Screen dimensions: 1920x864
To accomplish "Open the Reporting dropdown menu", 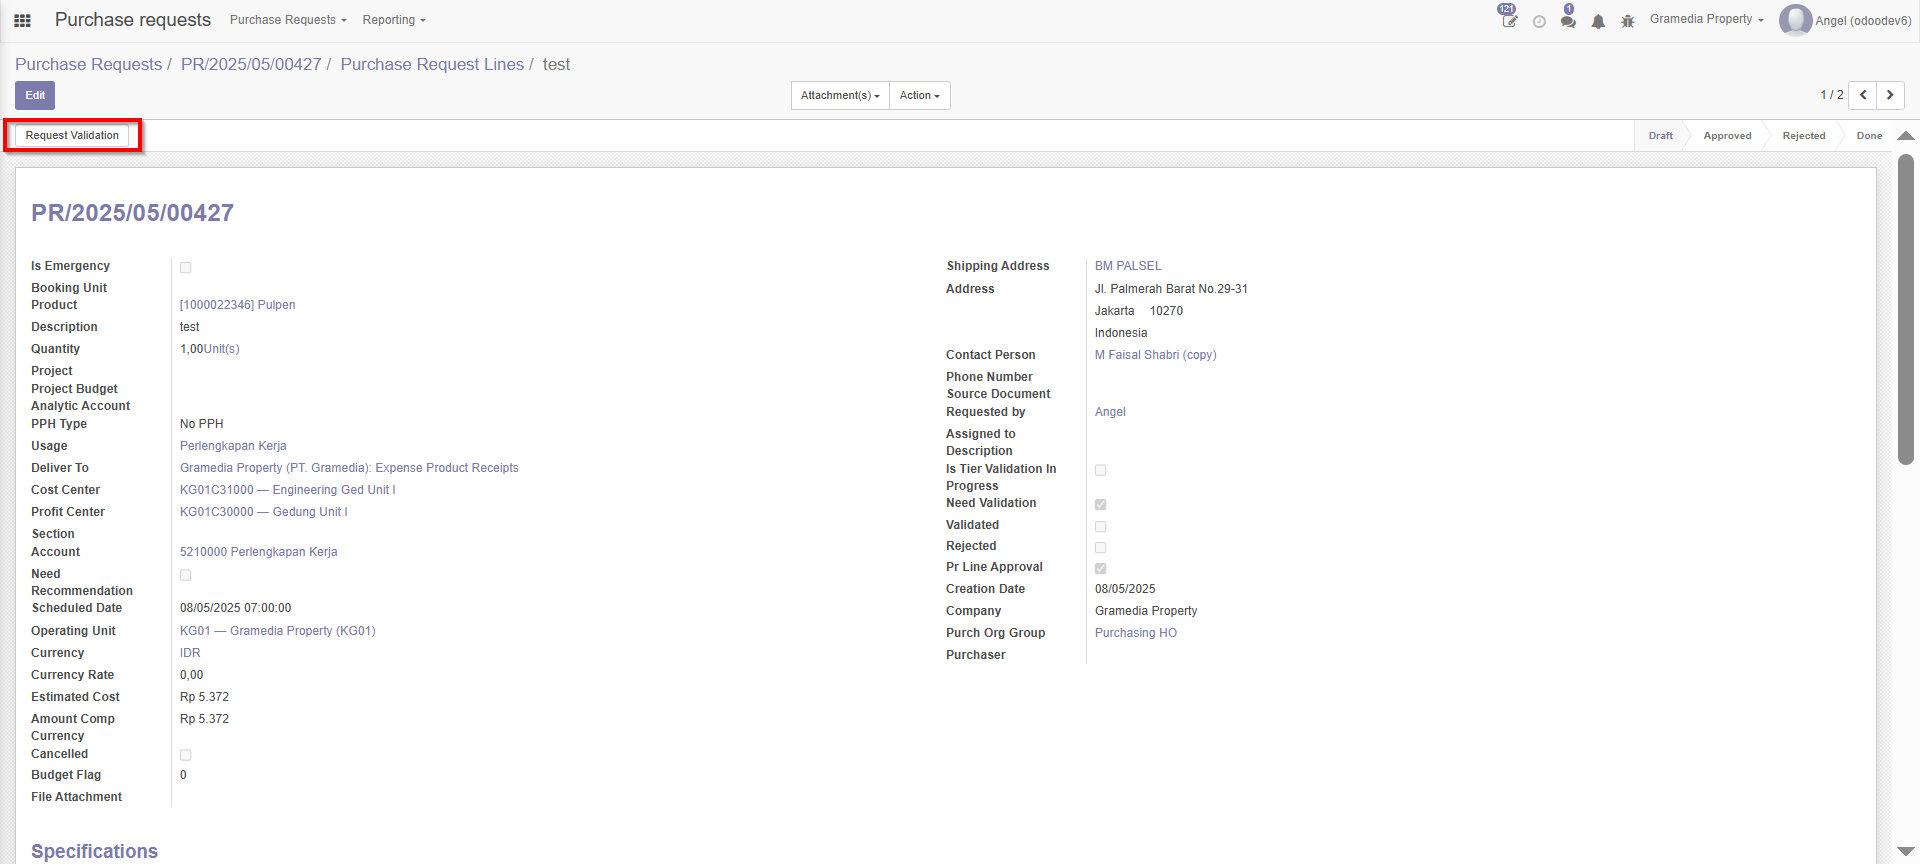I will [394, 20].
